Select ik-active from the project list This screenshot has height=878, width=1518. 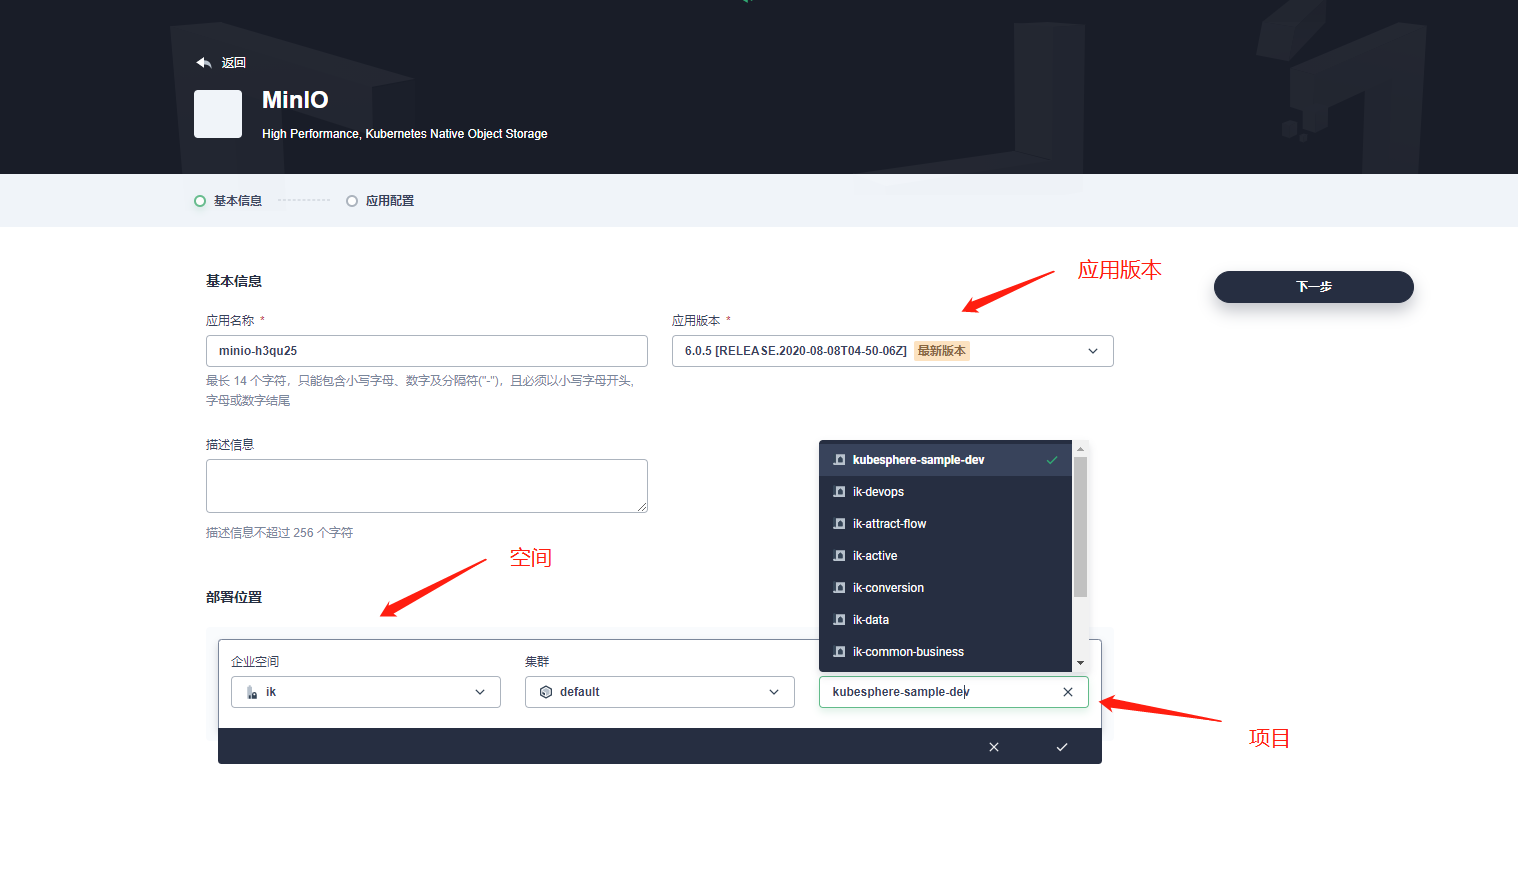tap(874, 555)
